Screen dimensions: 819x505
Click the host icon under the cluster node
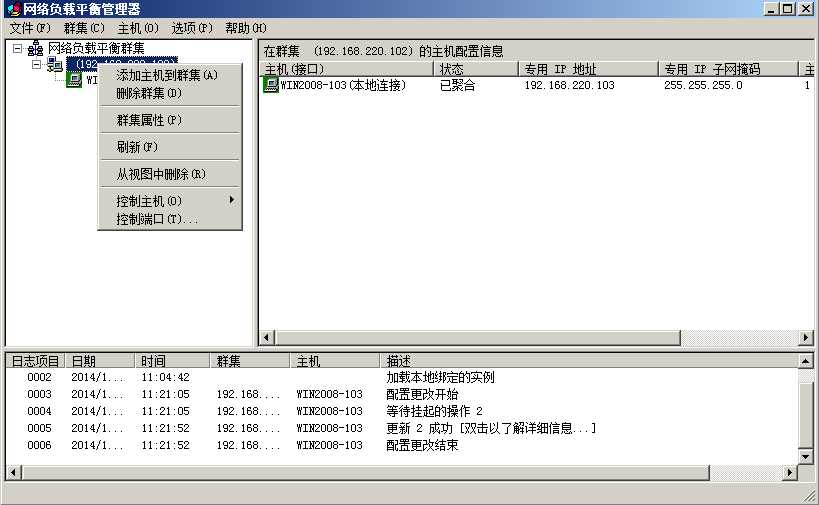(x=74, y=80)
